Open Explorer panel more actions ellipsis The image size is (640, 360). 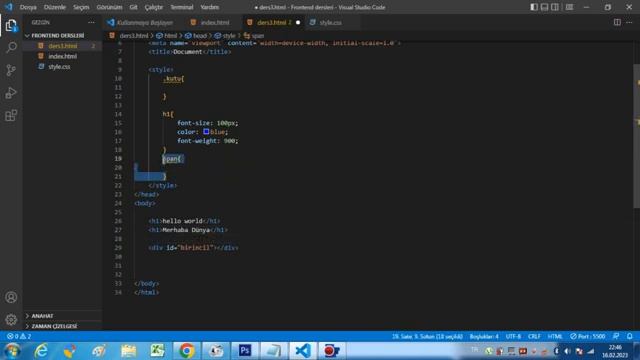[x=91, y=22]
